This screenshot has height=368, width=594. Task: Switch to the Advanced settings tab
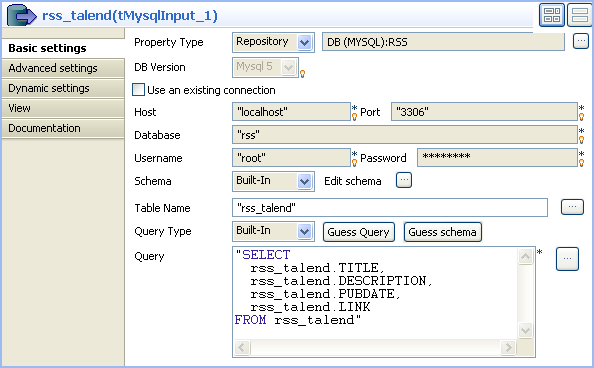(x=63, y=68)
